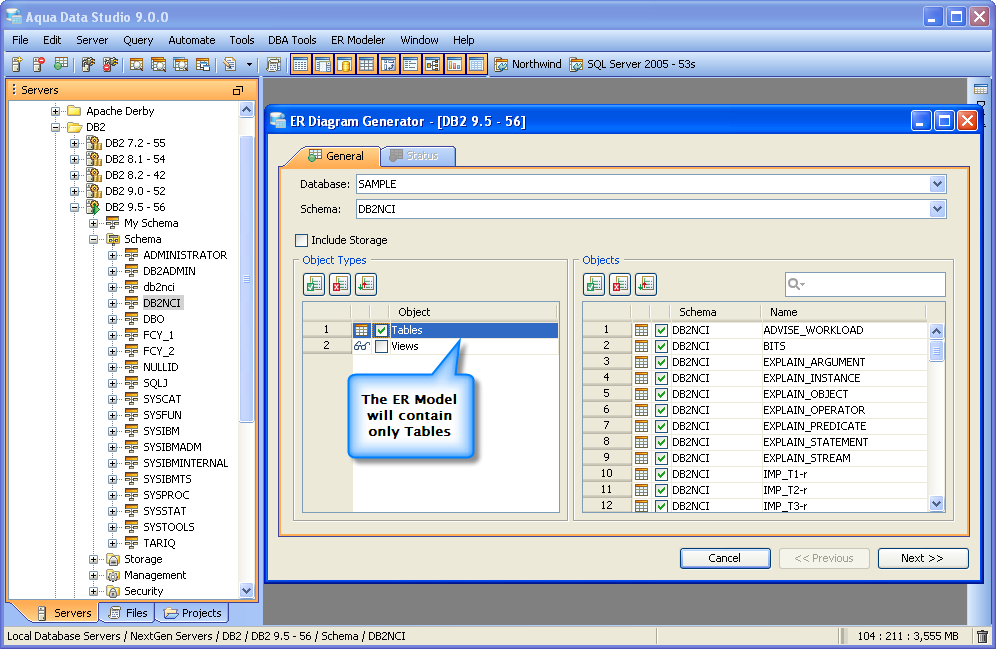
Task: Click the trash can icon in status bar
Action: (982, 636)
